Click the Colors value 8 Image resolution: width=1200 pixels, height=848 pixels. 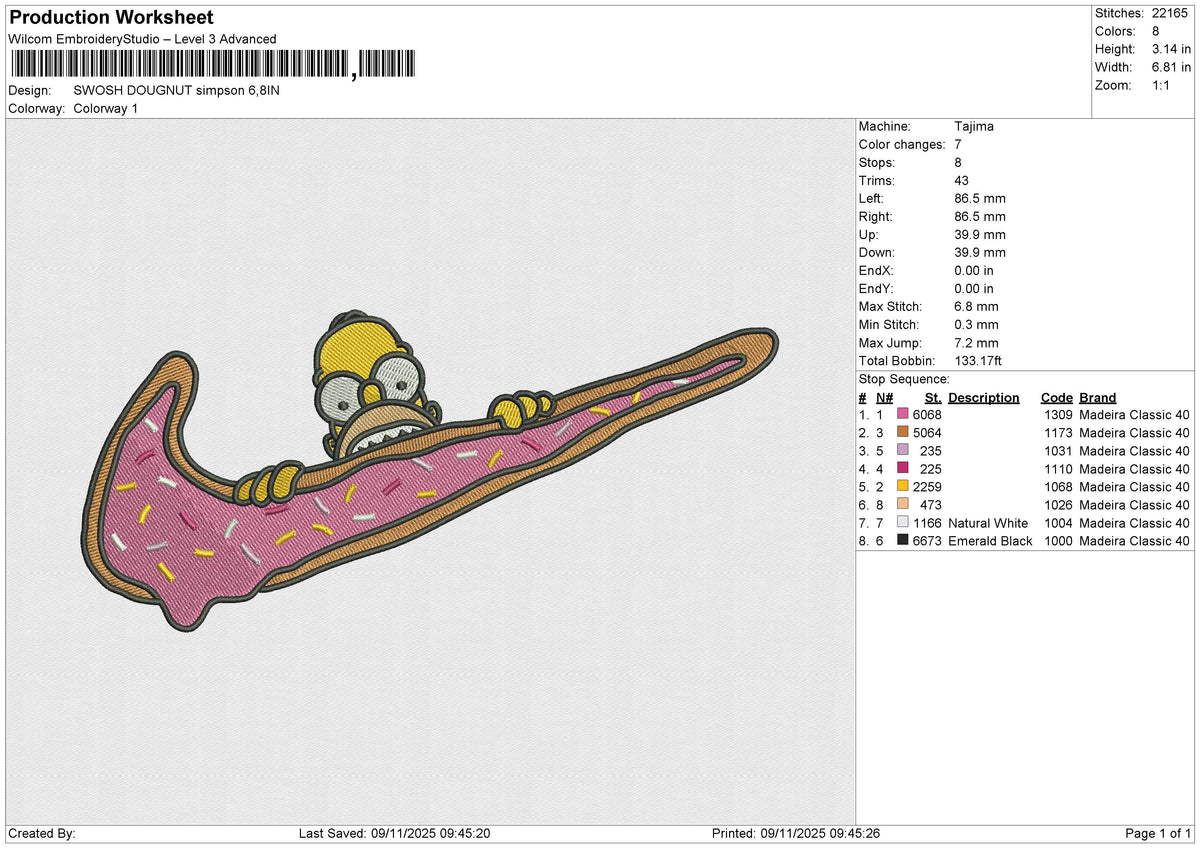[1156, 31]
